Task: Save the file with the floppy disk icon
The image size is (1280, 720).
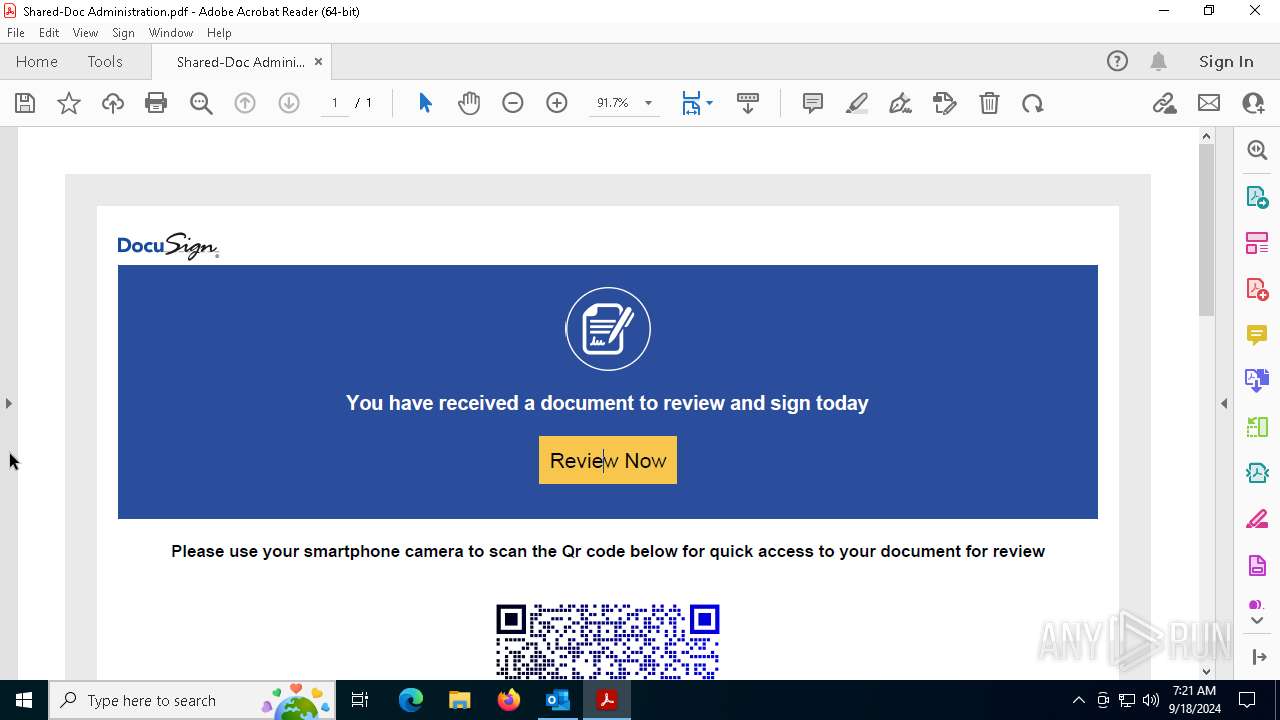Action: [25, 103]
